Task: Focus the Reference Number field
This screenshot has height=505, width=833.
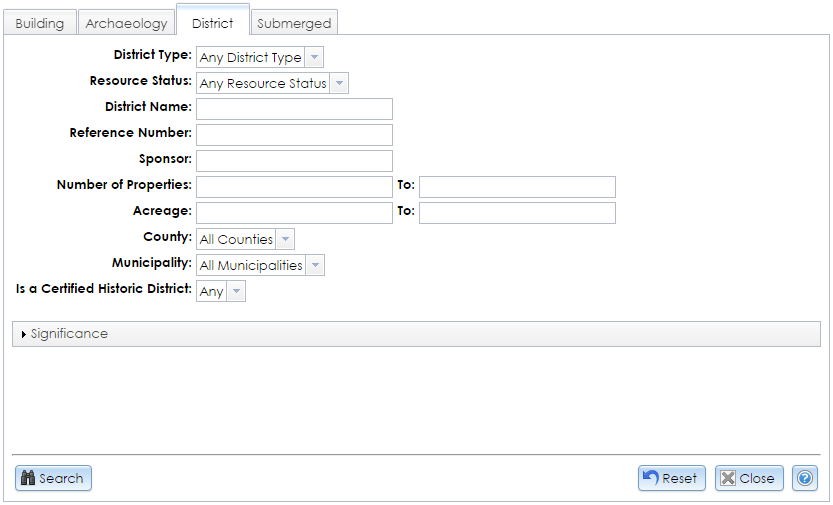Action: click(x=294, y=135)
